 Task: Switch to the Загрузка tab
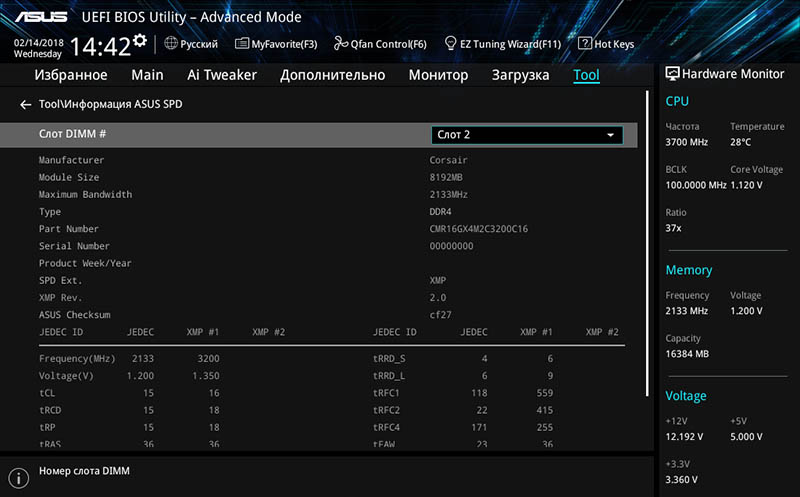click(520, 75)
